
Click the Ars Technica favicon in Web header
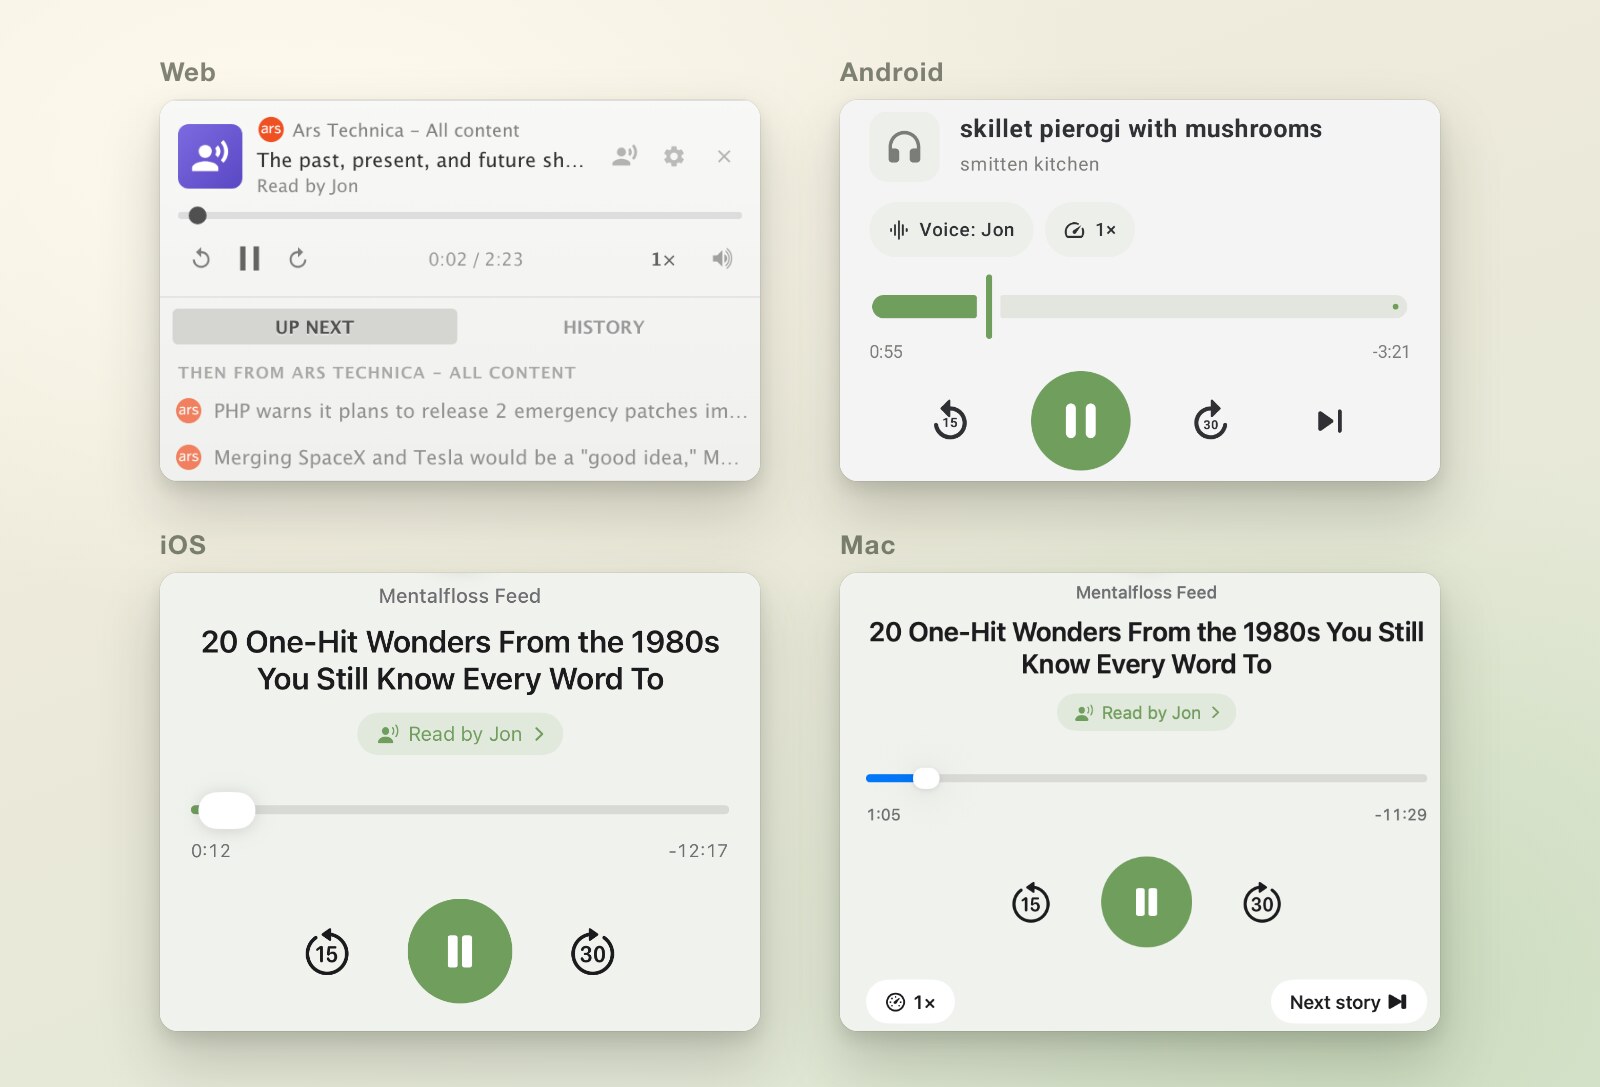pos(271,129)
